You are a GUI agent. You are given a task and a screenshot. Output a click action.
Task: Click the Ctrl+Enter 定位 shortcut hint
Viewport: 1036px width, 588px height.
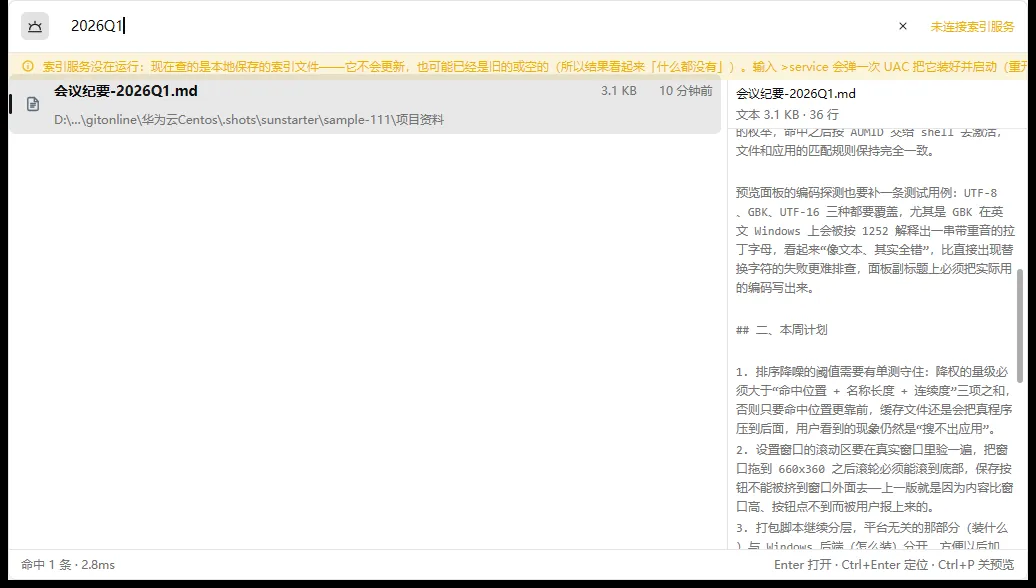[885, 565]
